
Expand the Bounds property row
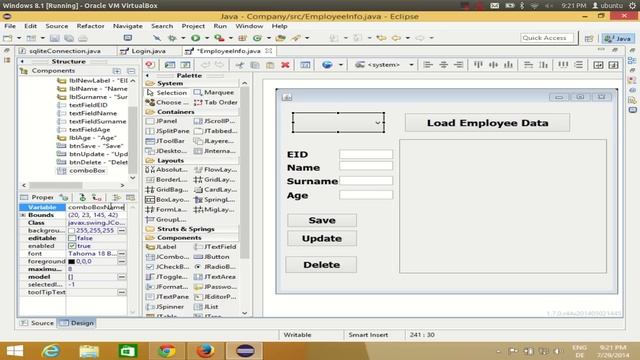coord(23,215)
